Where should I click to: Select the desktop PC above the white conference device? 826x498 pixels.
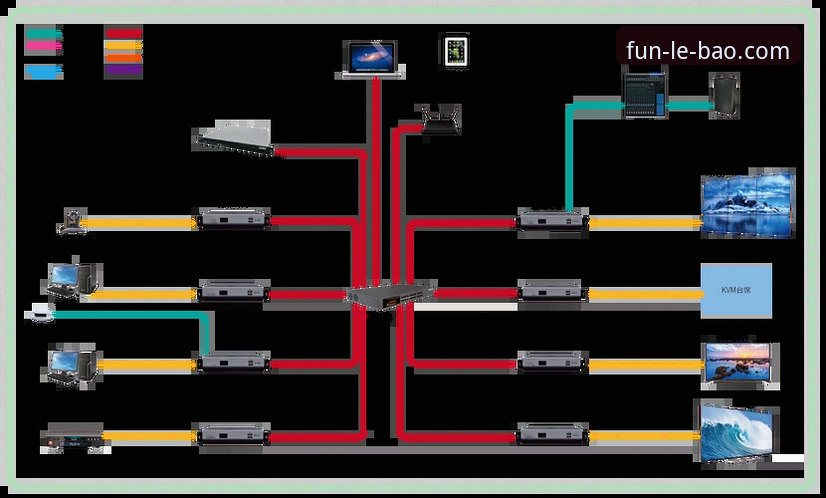pos(73,281)
